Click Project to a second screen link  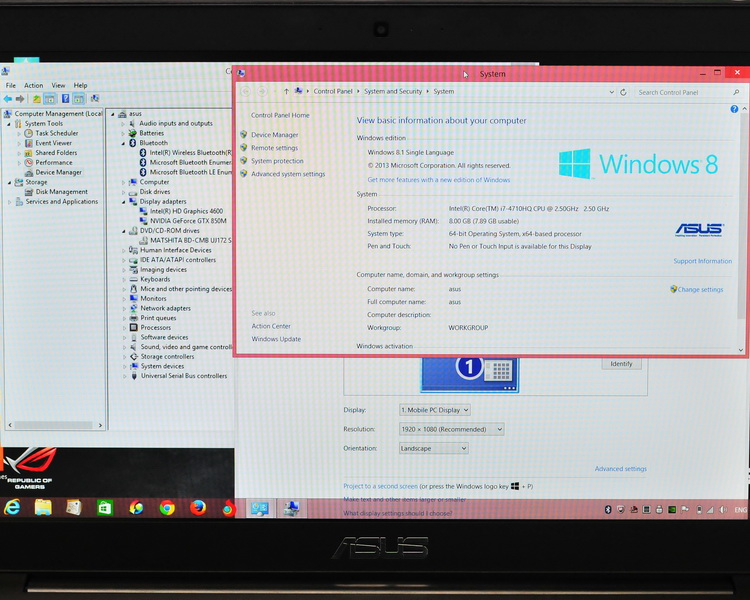380,486
